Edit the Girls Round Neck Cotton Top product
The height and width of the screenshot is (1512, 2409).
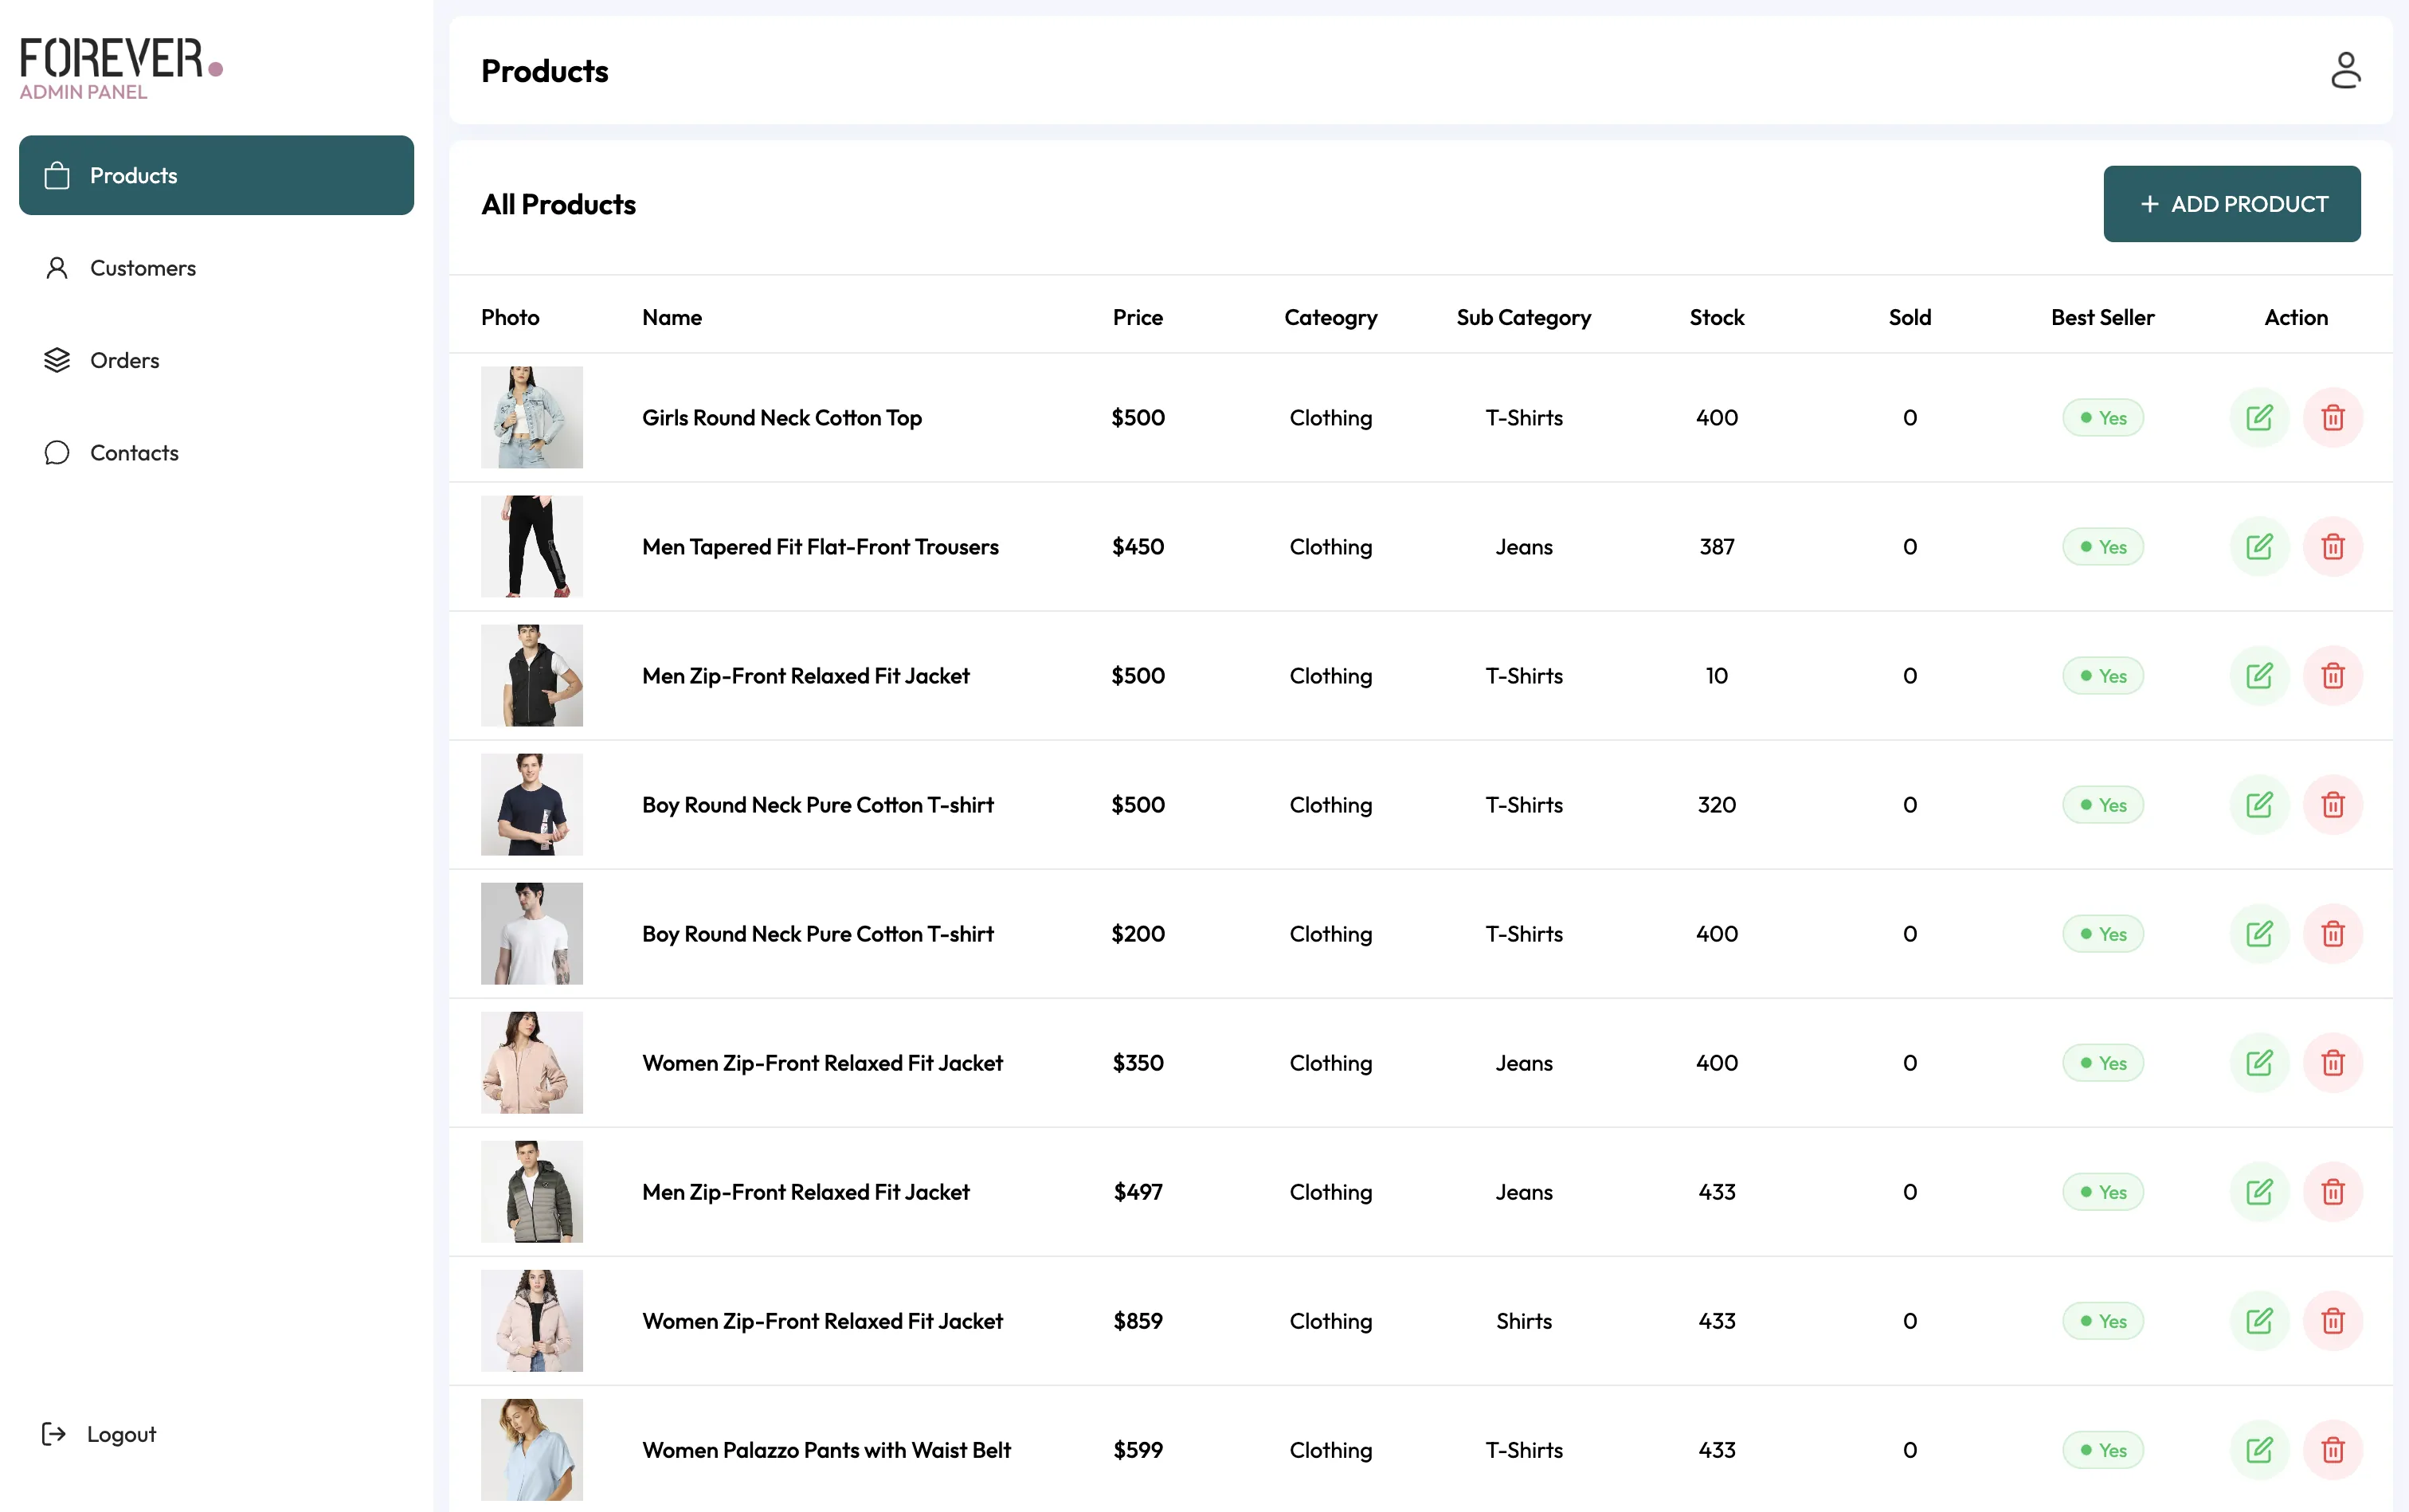2259,417
